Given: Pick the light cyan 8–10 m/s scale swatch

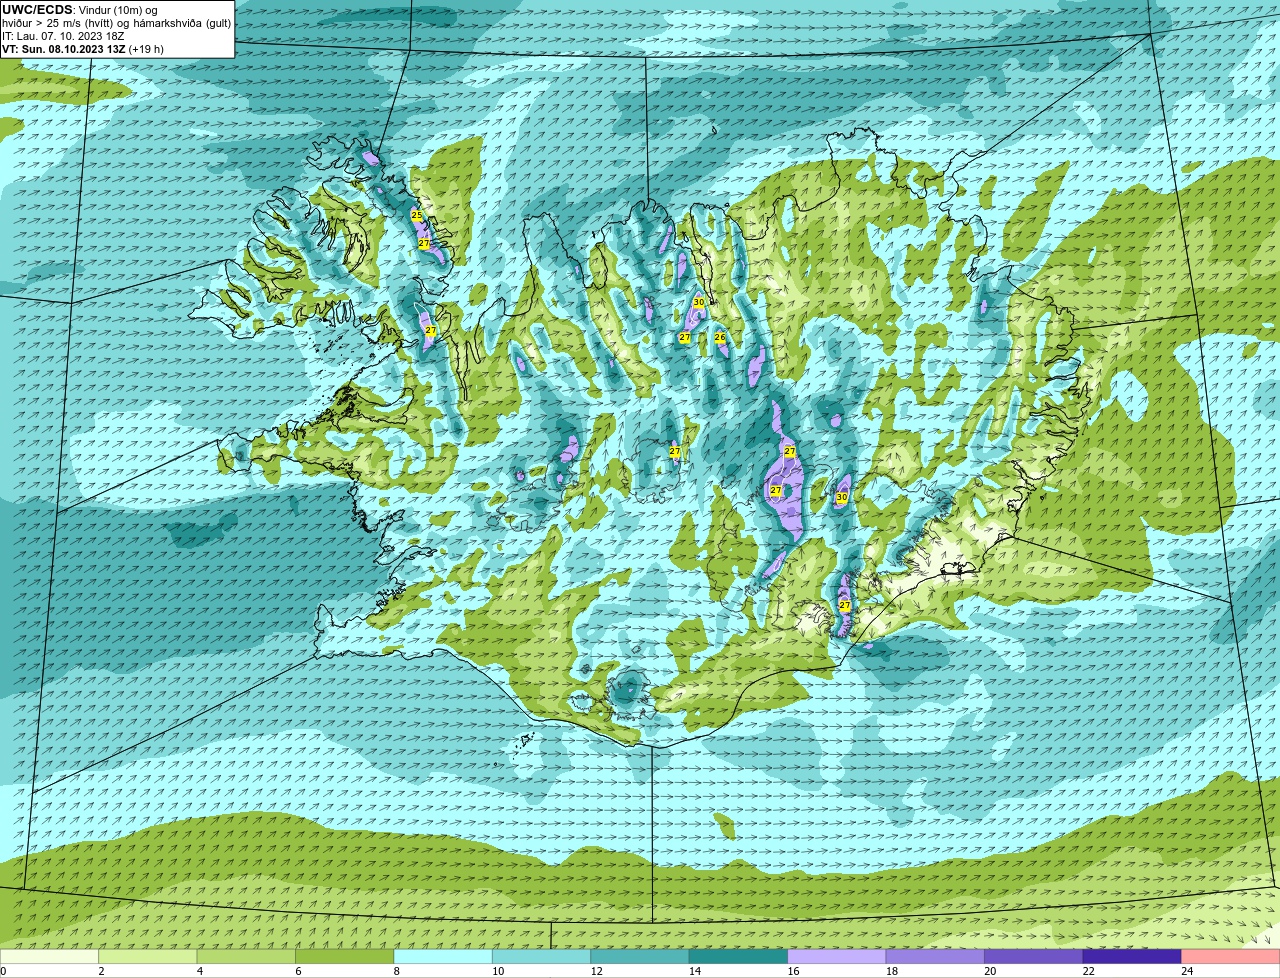Looking at the screenshot, I should click(x=444, y=956).
